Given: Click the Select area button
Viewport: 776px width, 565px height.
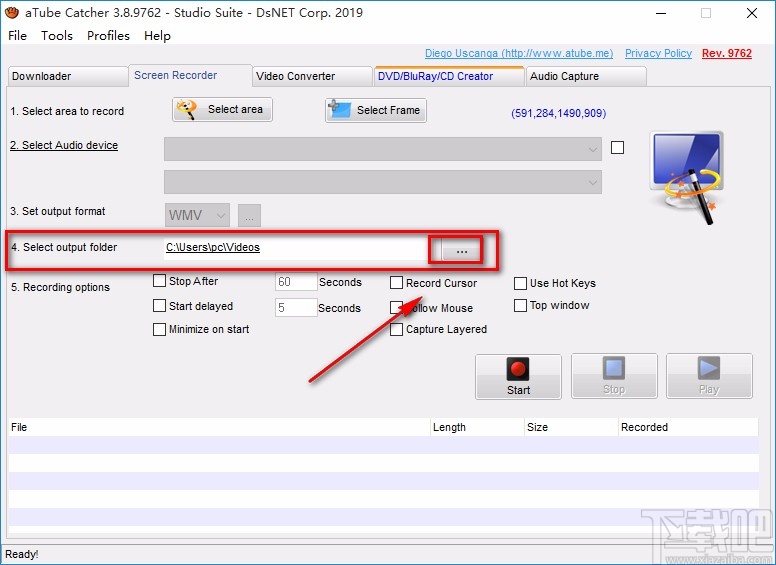Looking at the screenshot, I should click(222, 110).
